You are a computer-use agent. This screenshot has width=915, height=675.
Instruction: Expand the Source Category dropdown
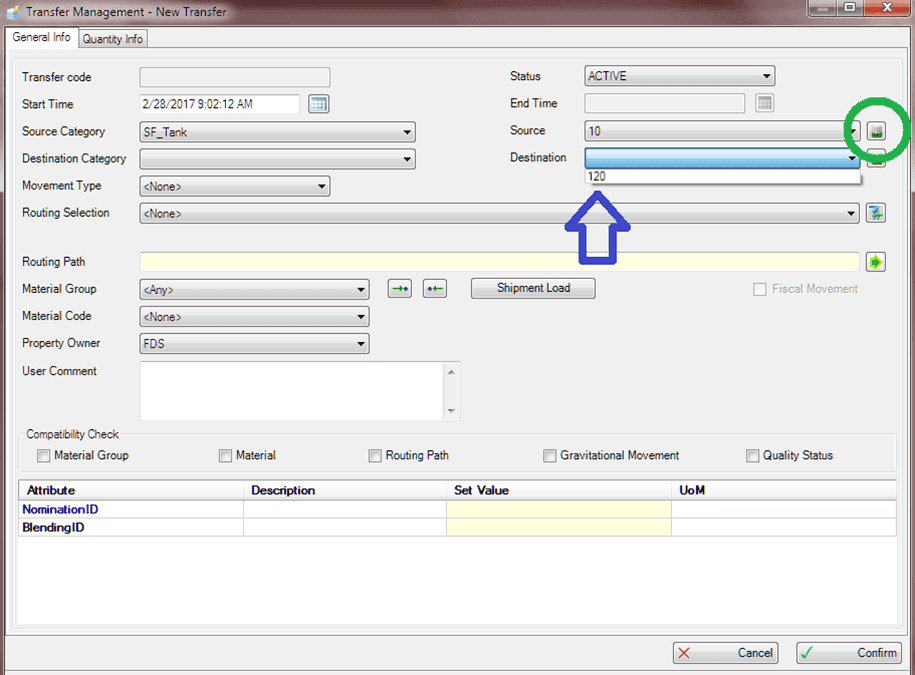click(406, 131)
